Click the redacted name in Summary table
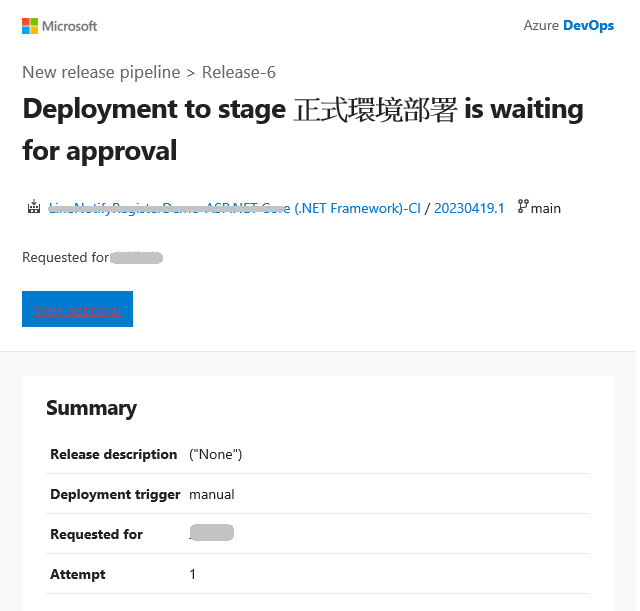The height and width of the screenshot is (611, 640). (x=212, y=533)
